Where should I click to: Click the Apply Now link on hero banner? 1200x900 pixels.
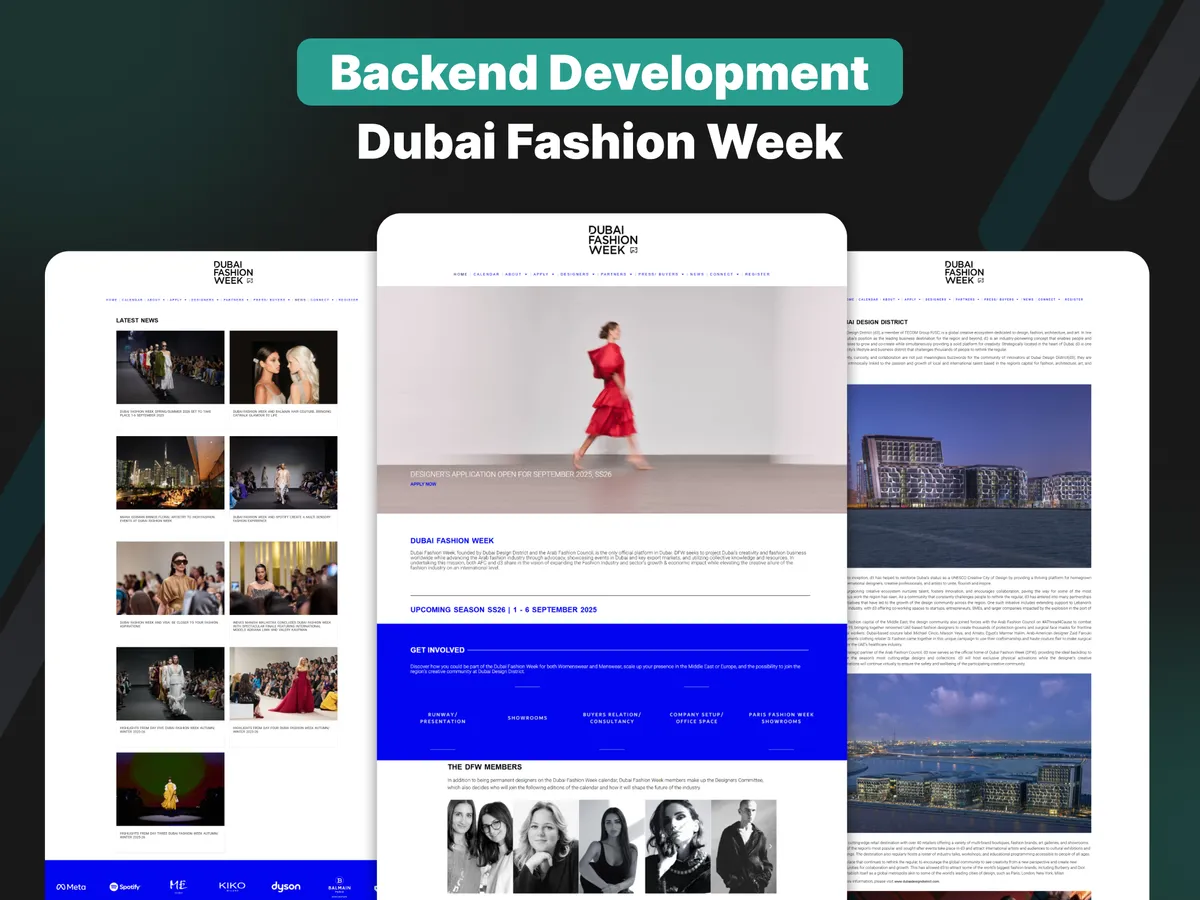pos(423,484)
